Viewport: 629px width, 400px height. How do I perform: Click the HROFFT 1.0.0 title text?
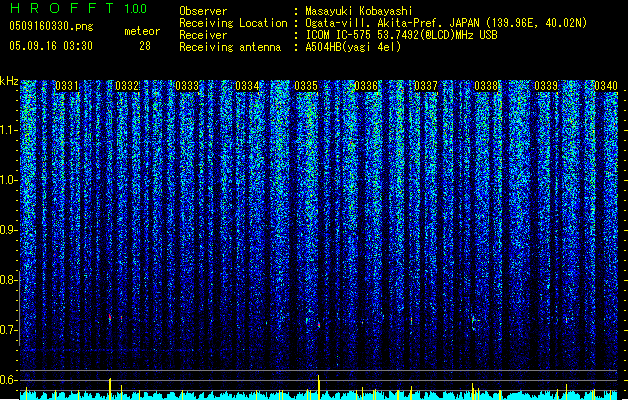pyautogui.click(x=78, y=8)
